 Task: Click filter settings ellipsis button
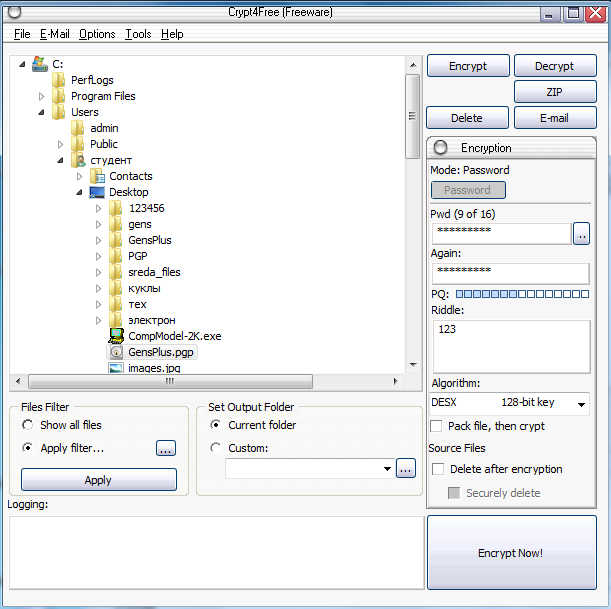pos(166,448)
